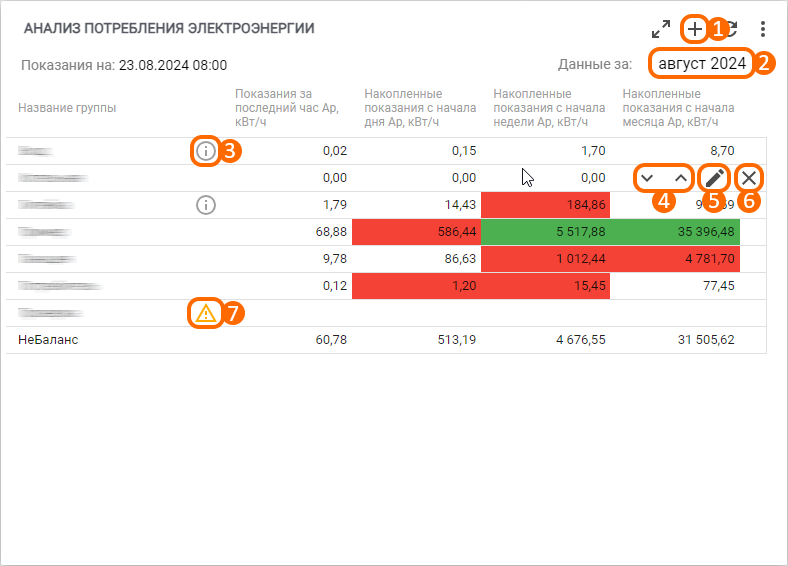The image size is (788, 566).
Task: Add a new group with plus icon
Action: coord(695,29)
